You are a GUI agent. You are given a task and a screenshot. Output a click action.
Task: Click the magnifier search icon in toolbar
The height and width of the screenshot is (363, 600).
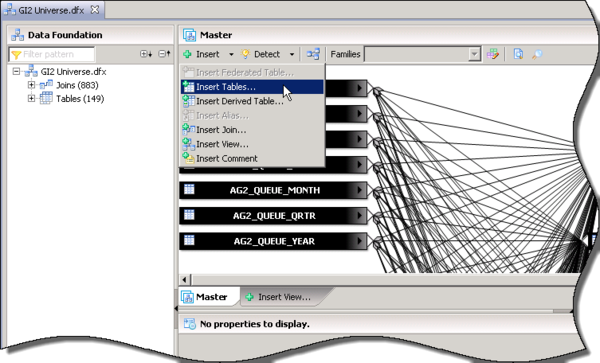537,54
